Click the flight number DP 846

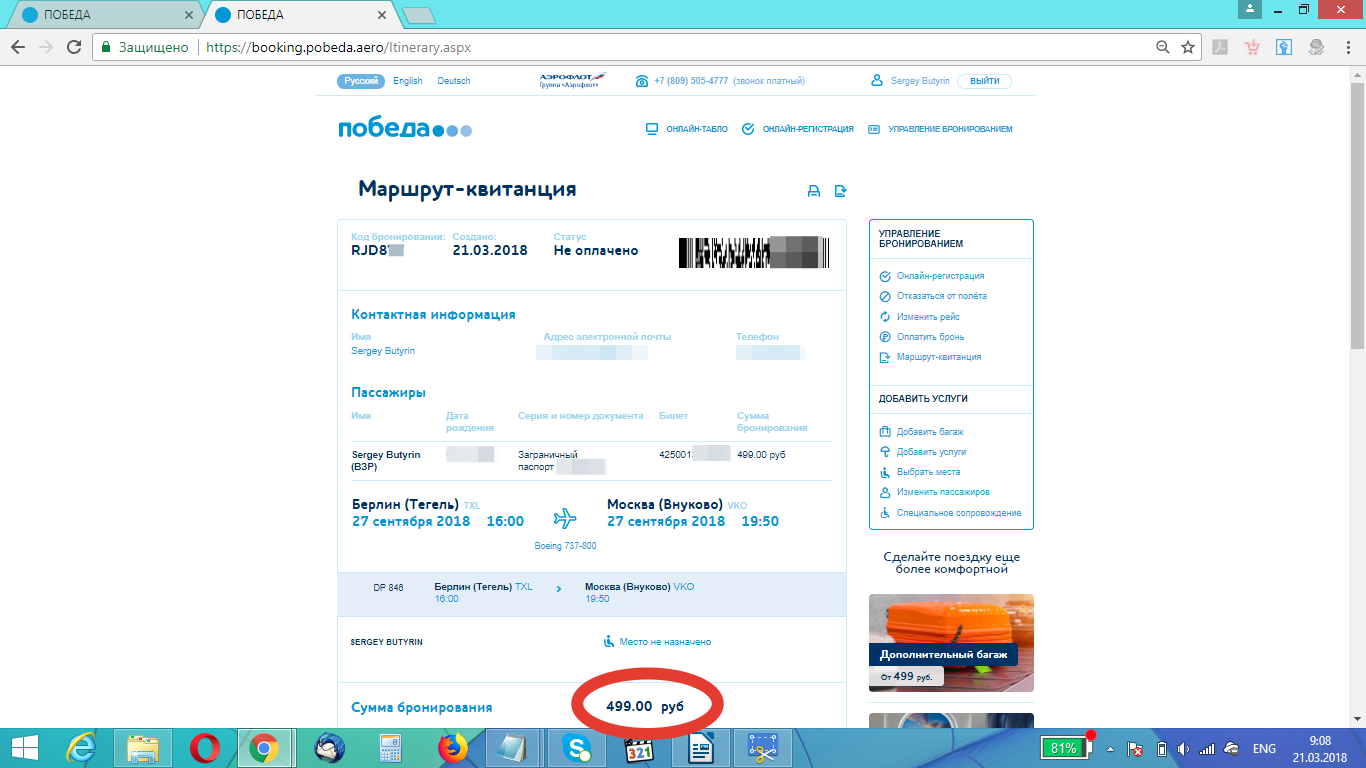[388, 588]
